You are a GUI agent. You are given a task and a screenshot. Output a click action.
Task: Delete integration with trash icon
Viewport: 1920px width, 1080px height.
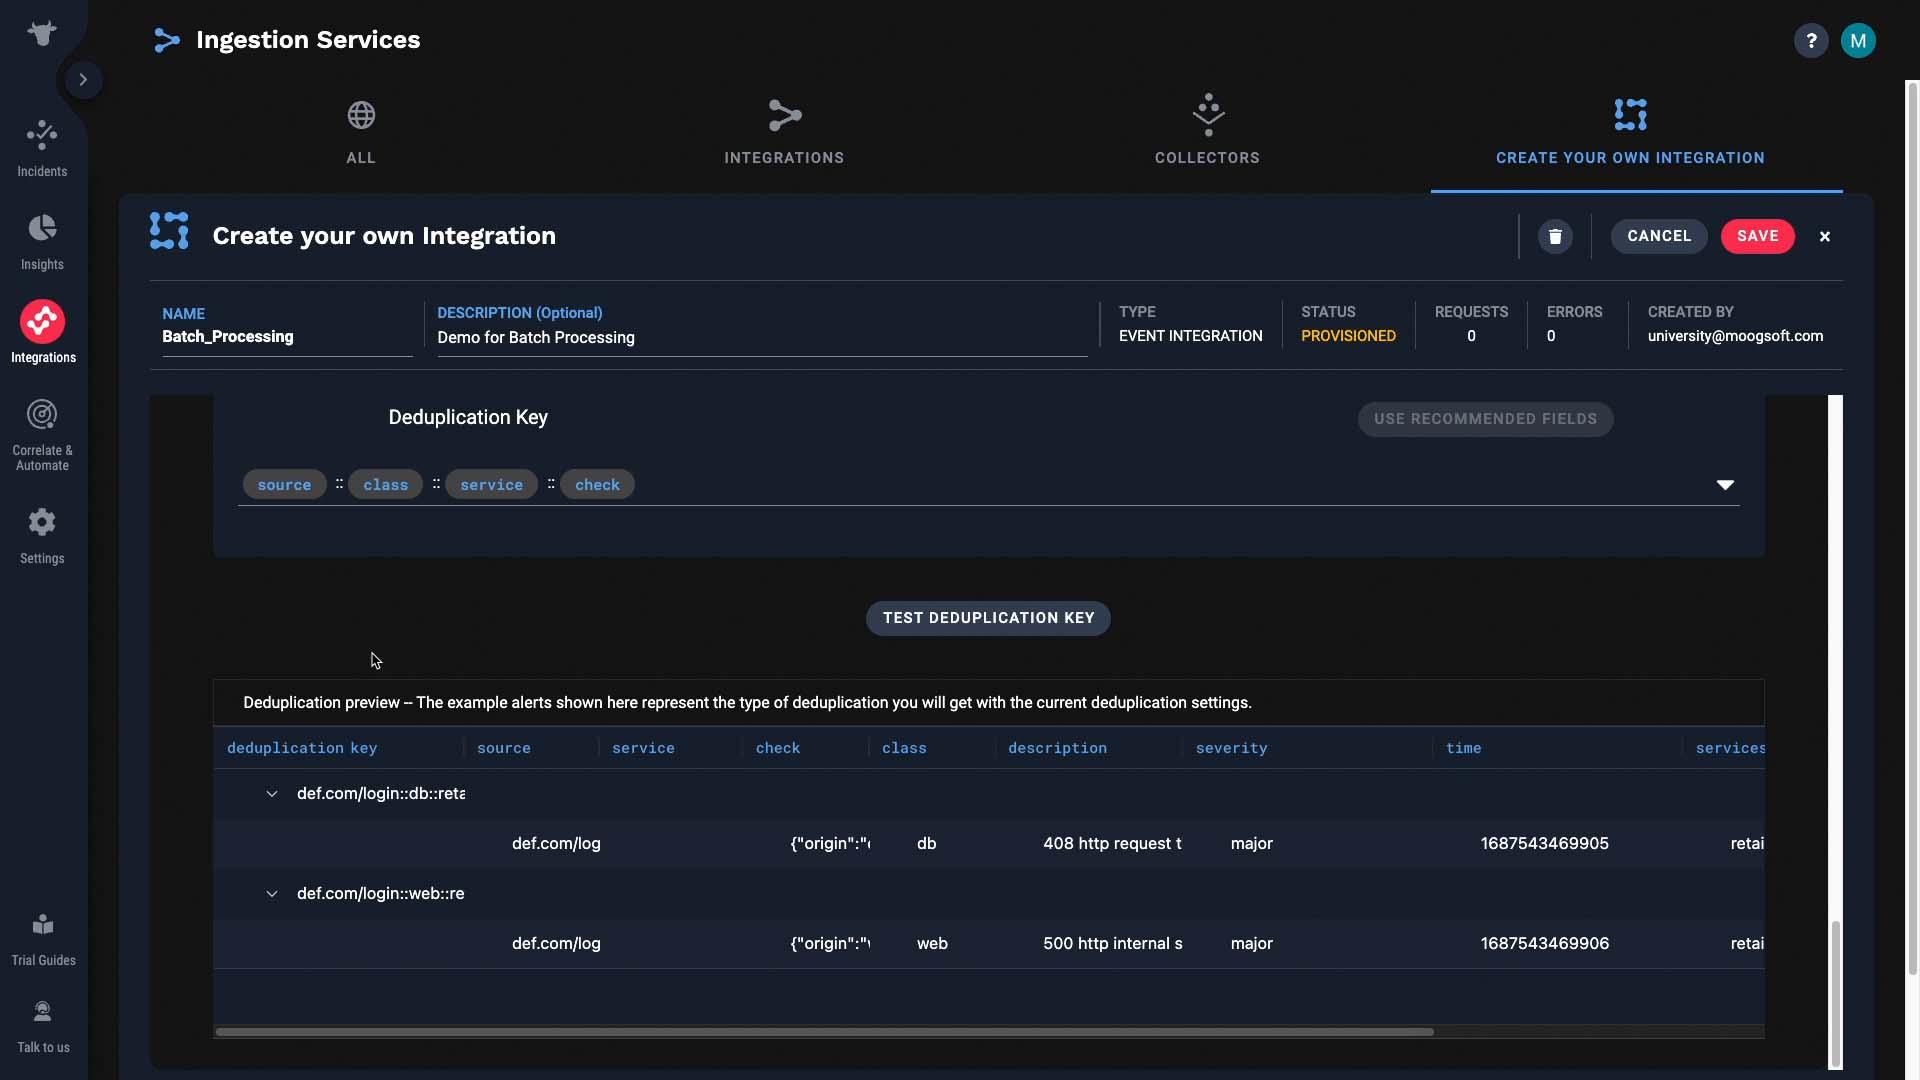click(1555, 237)
